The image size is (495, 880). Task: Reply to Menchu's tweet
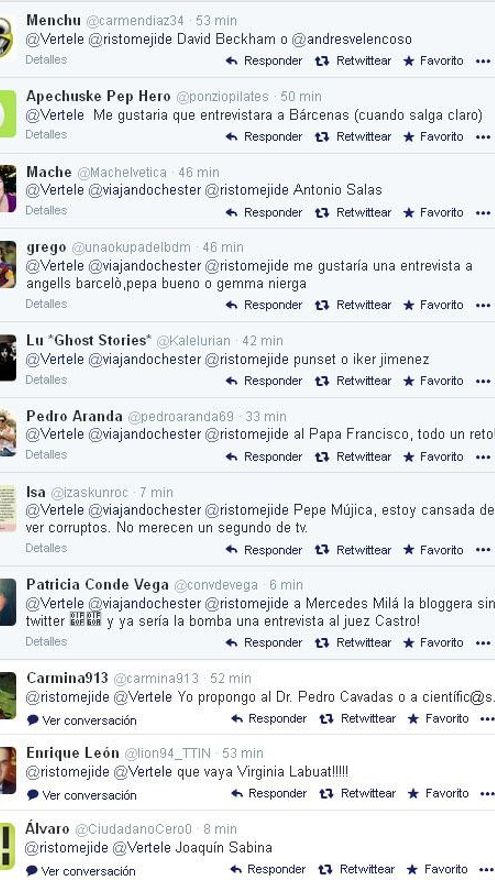point(264,61)
